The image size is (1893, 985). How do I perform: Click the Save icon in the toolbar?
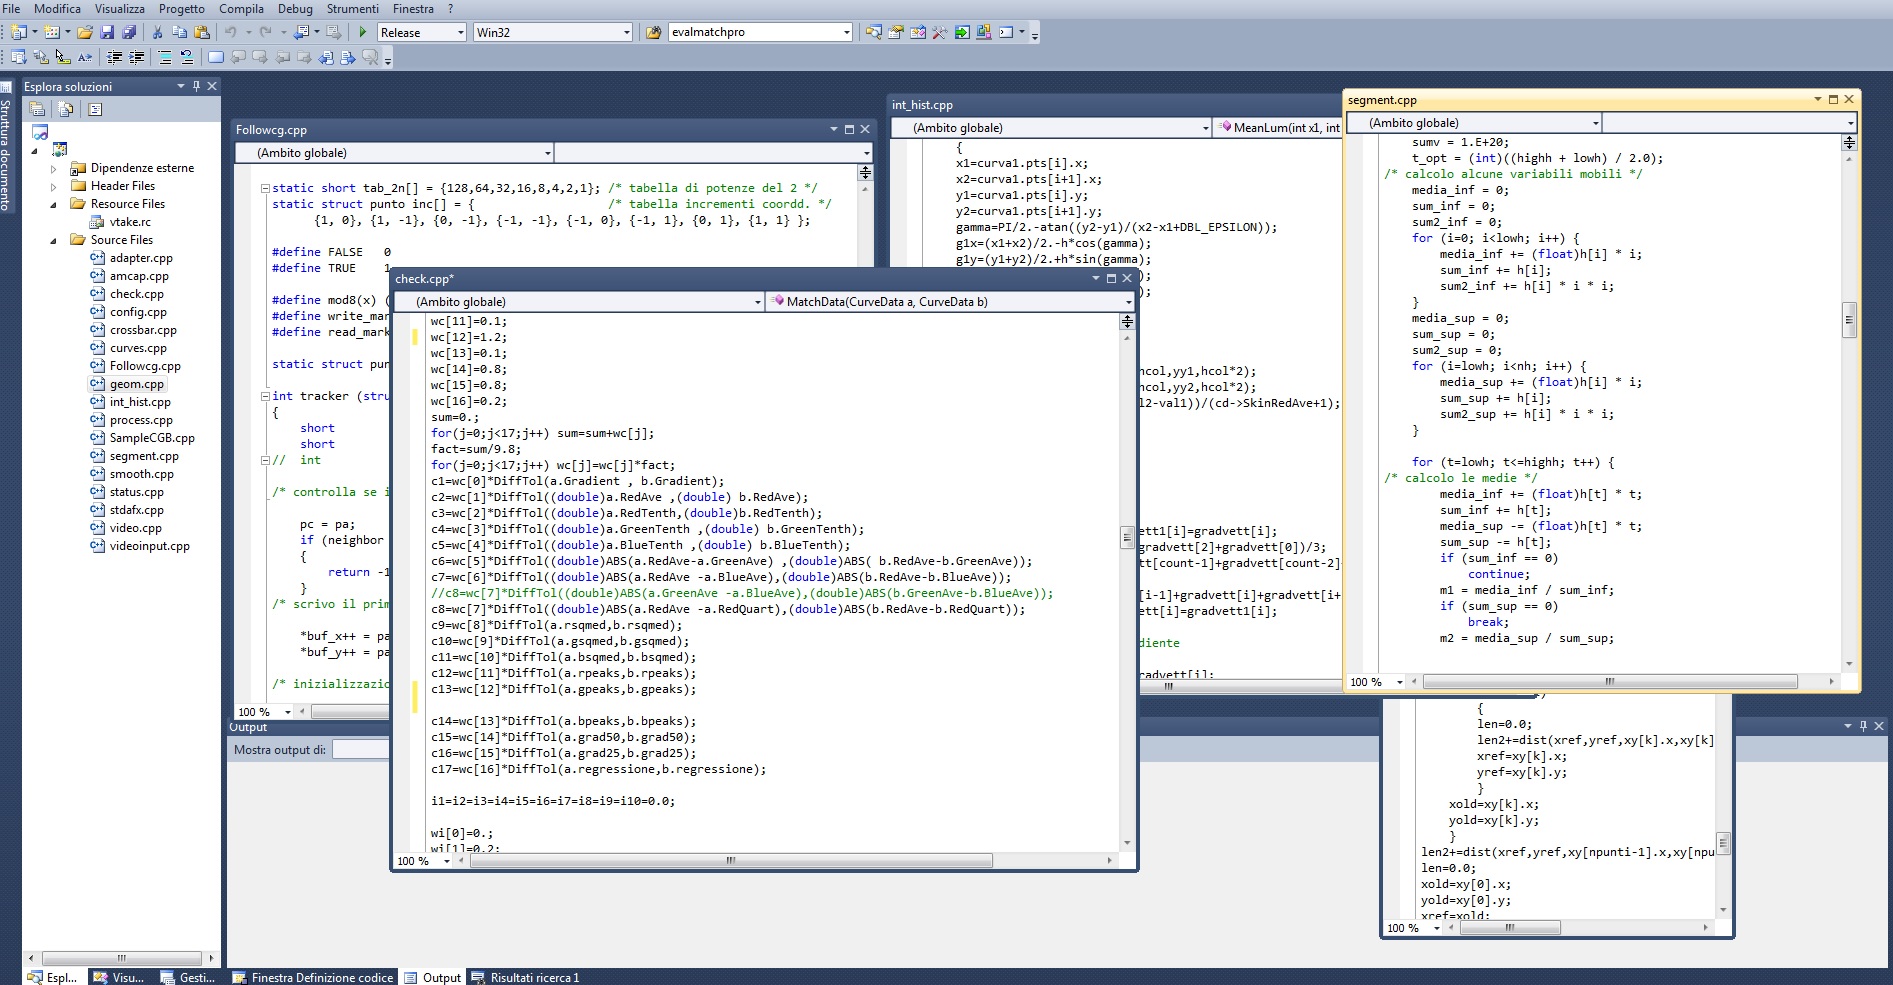coord(107,32)
